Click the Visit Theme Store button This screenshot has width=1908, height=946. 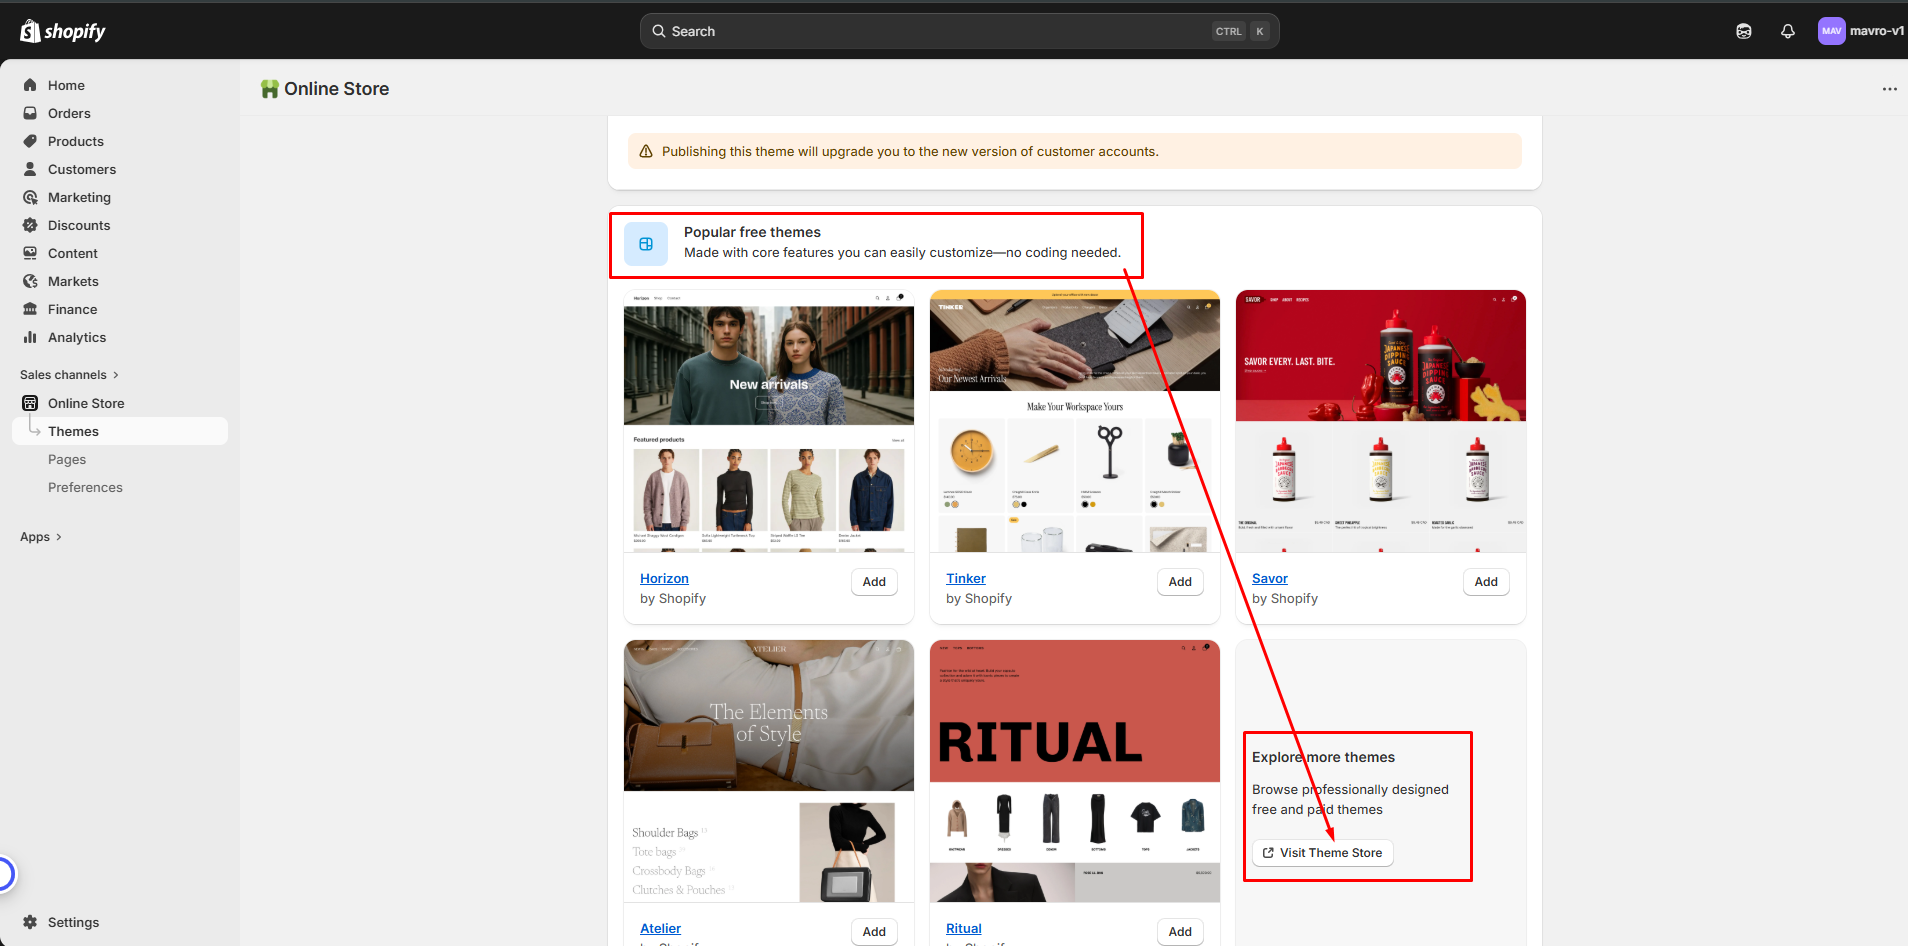point(1322,853)
